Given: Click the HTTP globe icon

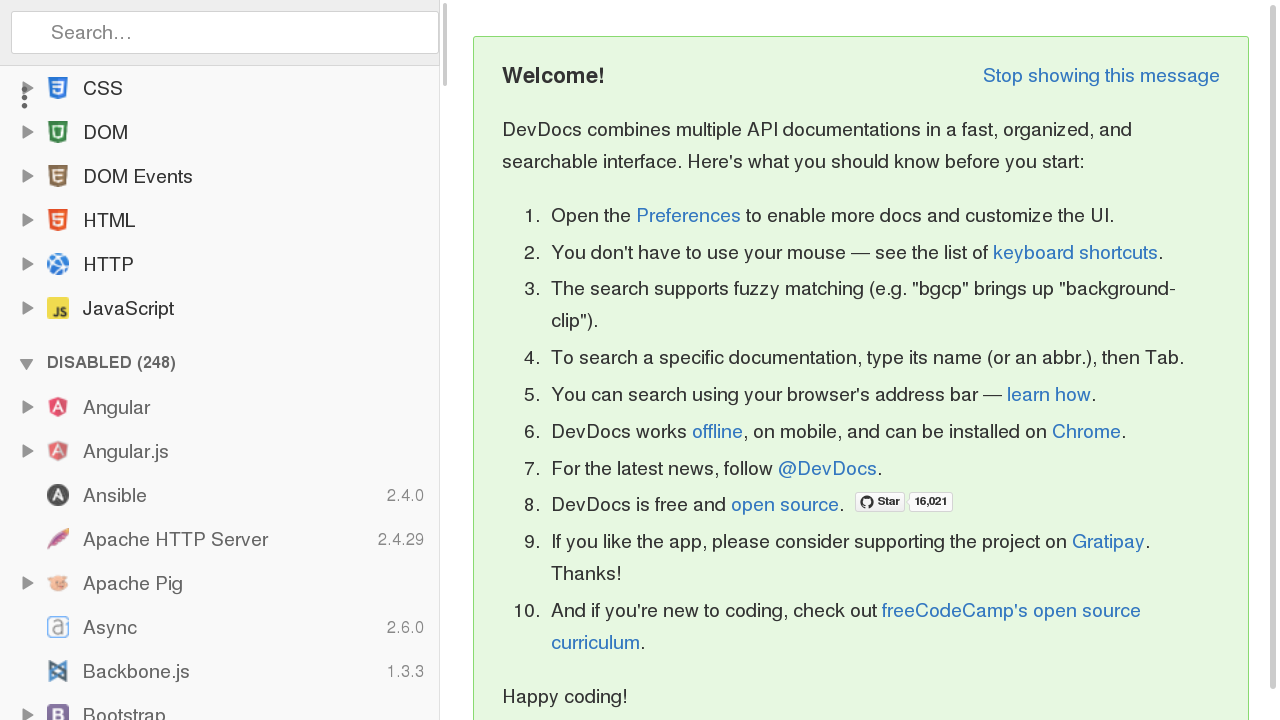Looking at the screenshot, I should [x=58, y=264].
